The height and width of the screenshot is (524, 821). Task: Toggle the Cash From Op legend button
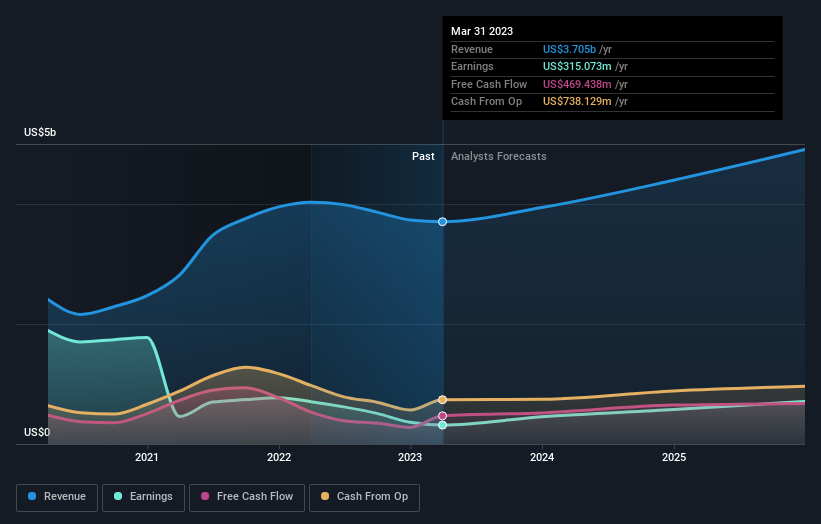pyautogui.click(x=364, y=497)
